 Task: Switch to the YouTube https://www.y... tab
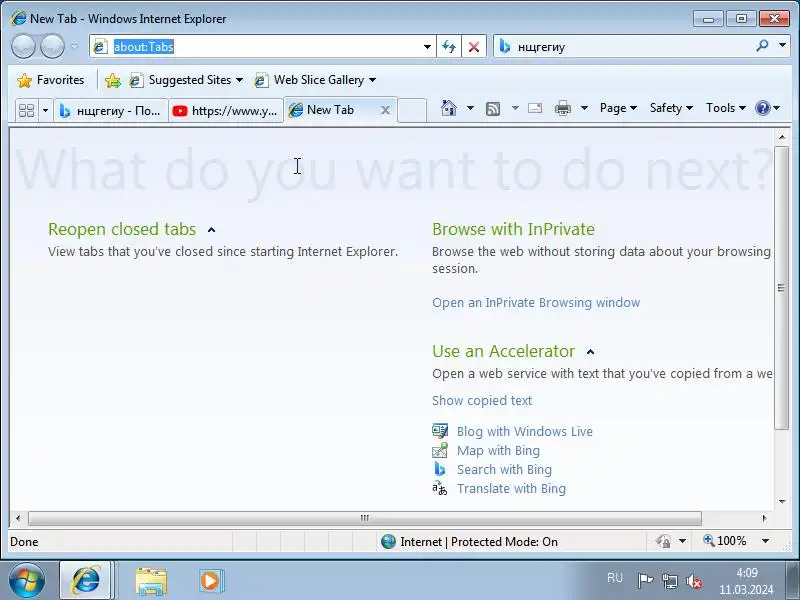coord(226,110)
